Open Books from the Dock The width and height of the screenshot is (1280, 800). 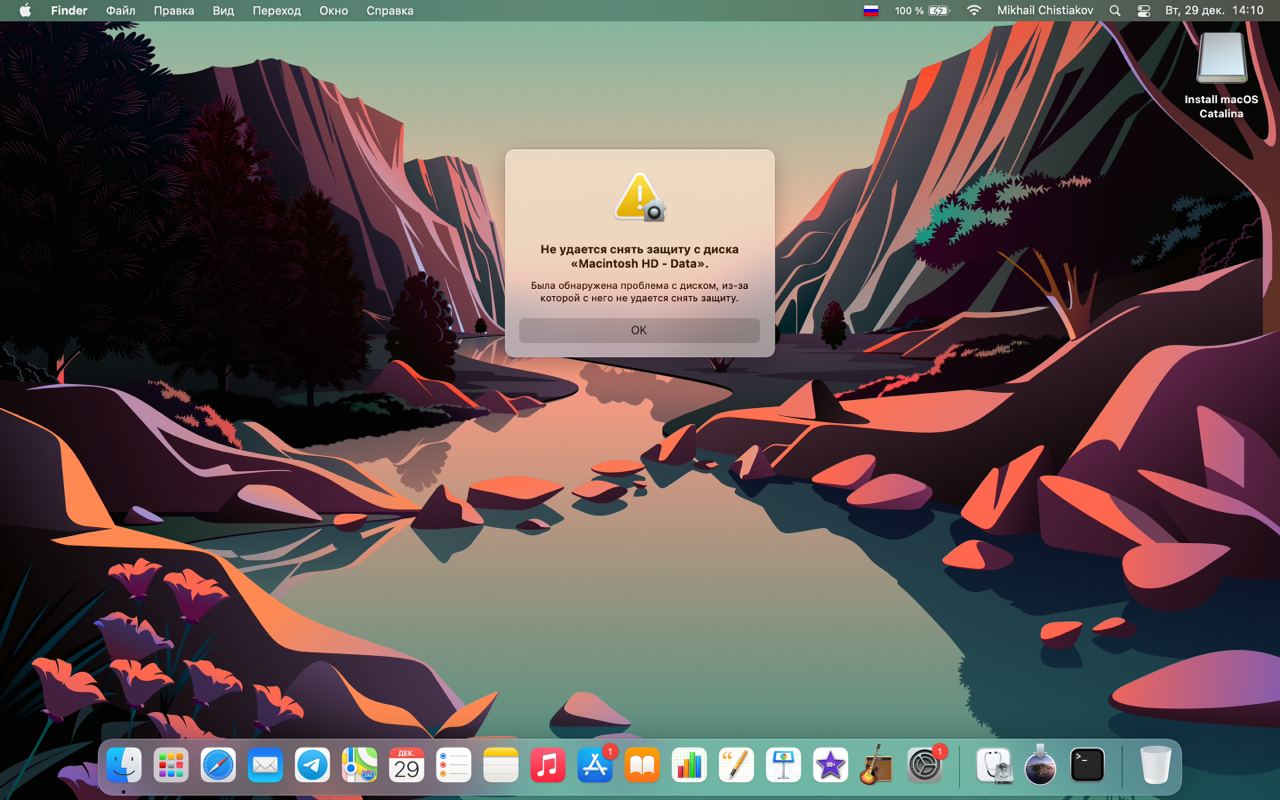tap(642, 766)
